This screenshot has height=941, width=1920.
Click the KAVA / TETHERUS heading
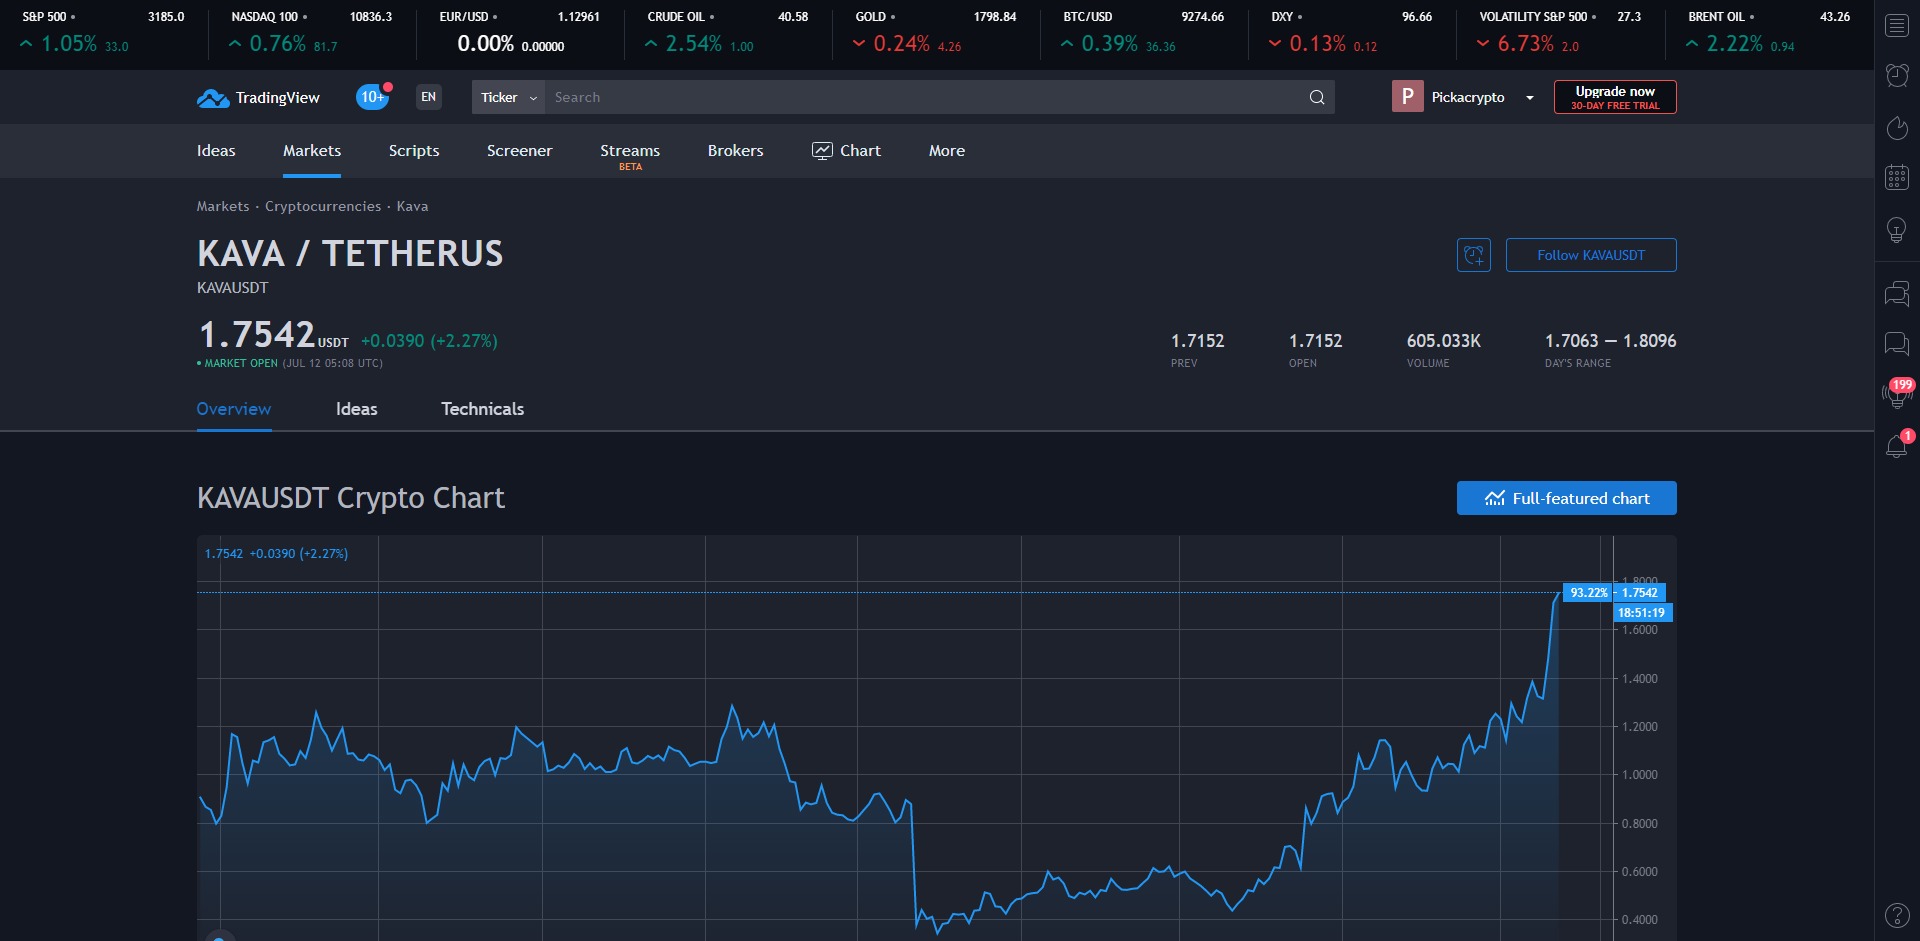(350, 254)
